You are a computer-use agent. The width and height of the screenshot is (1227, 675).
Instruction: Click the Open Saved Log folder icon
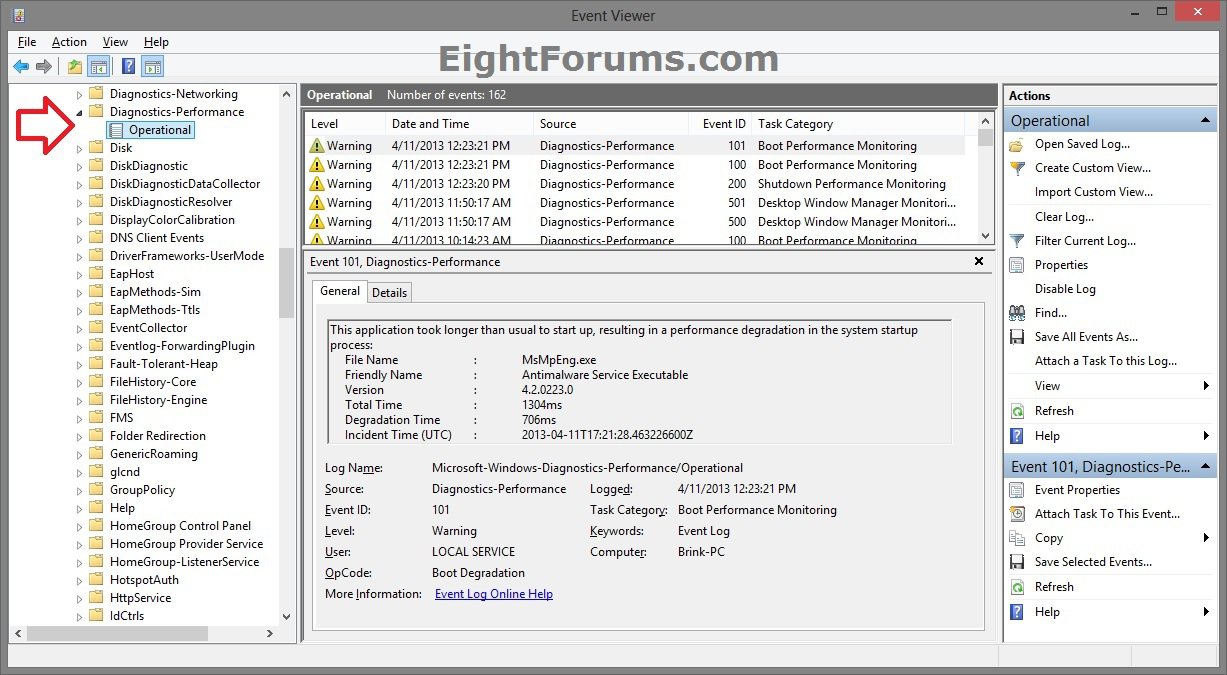click(1017, 144)
